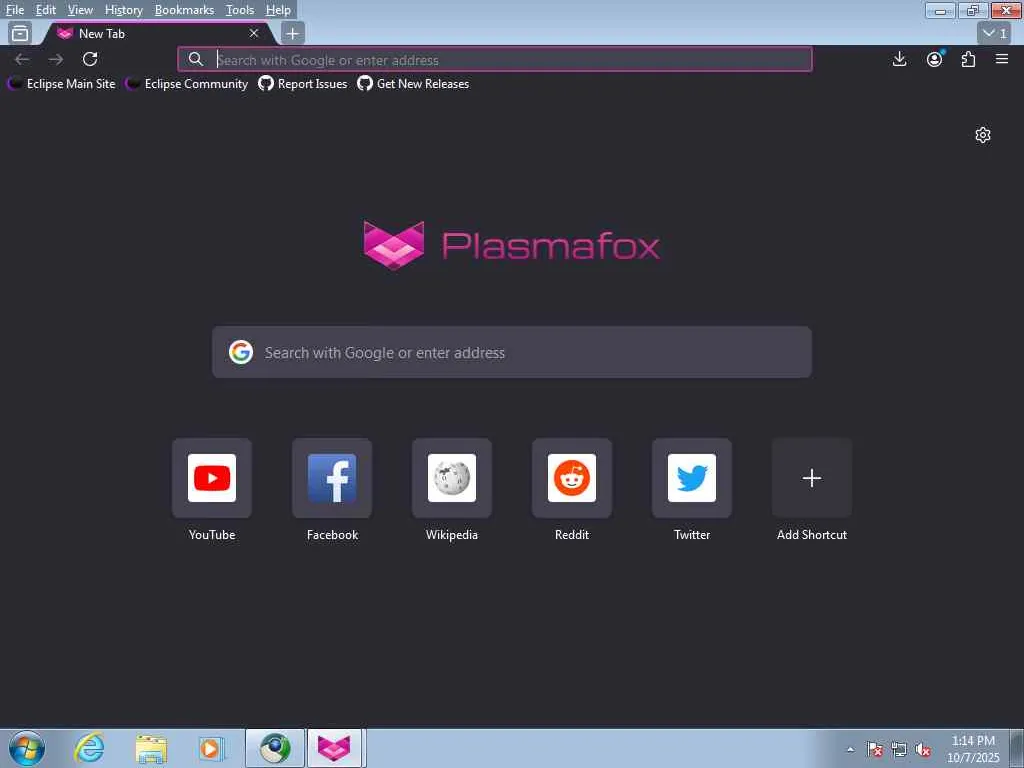Click the center Google search box
Screen dimensions: 1024x768
click(512, 353)
